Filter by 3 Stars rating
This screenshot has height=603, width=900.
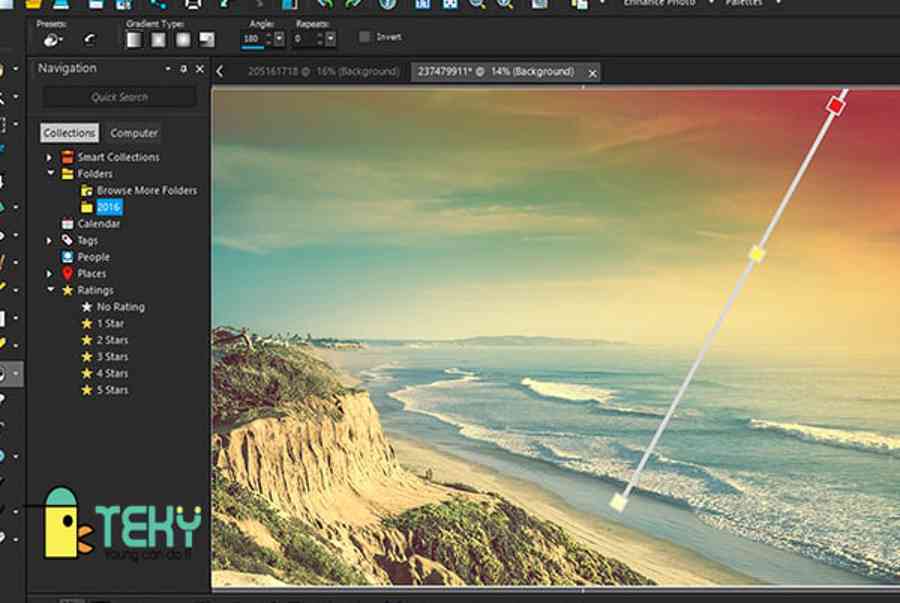click(x=112, y=357)
